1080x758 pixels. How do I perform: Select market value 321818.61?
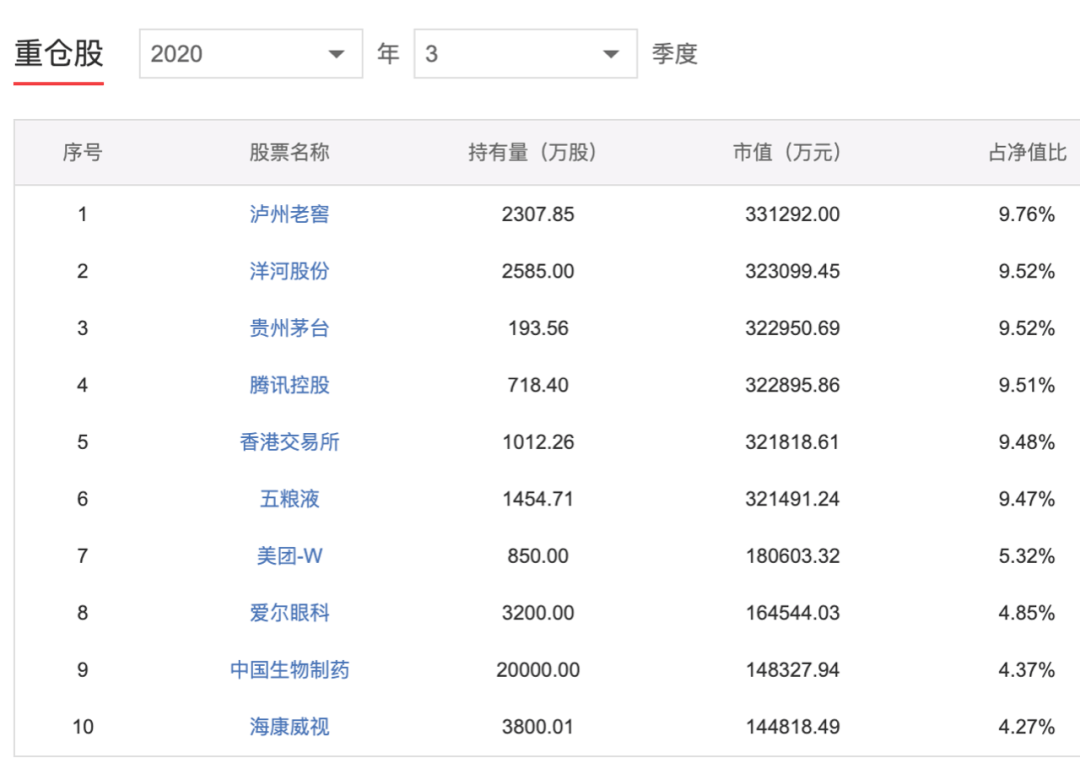(x=793, y=442)
